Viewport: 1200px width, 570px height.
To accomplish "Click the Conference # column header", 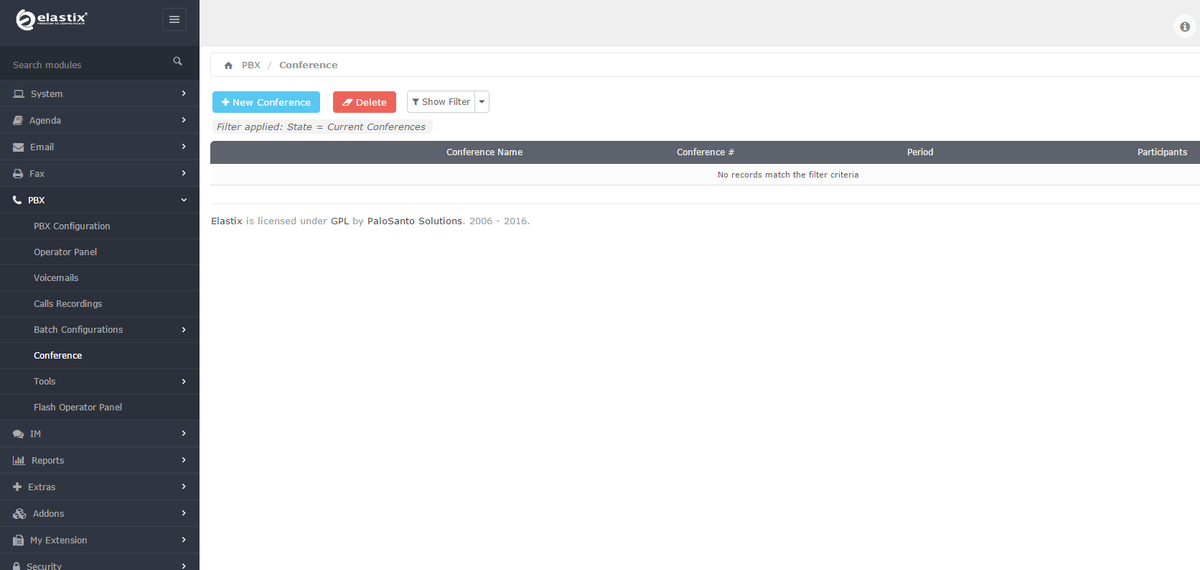I will click(706, 152).
